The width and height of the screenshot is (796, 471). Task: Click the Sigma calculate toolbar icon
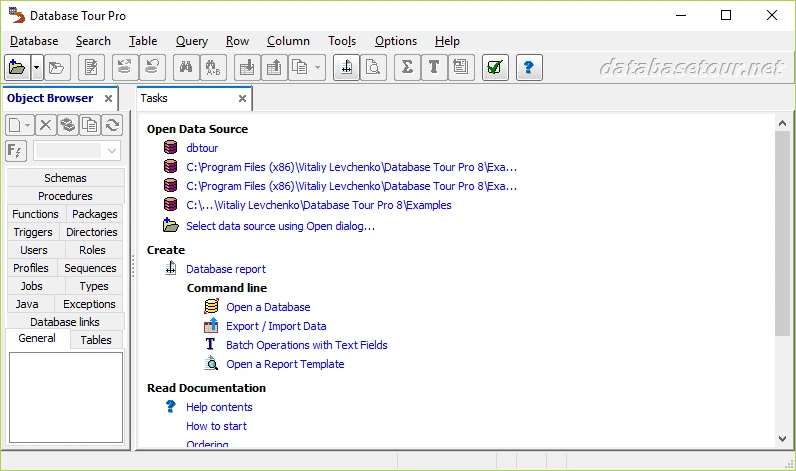coord(406,68)
